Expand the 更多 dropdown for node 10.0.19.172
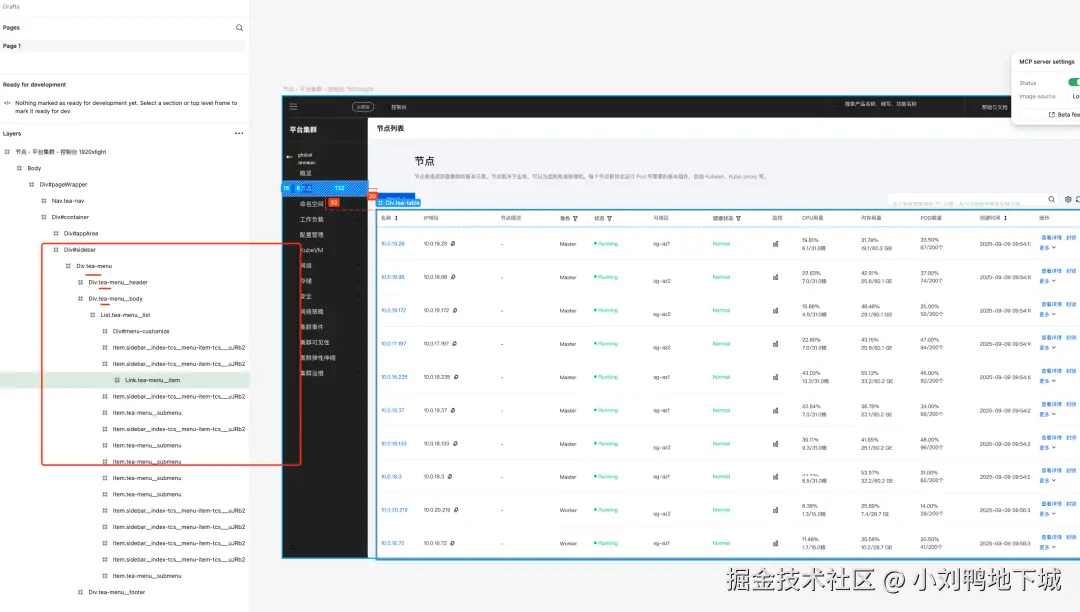The height and width of the screenshot is (612, 1080). pos(1048,315)
